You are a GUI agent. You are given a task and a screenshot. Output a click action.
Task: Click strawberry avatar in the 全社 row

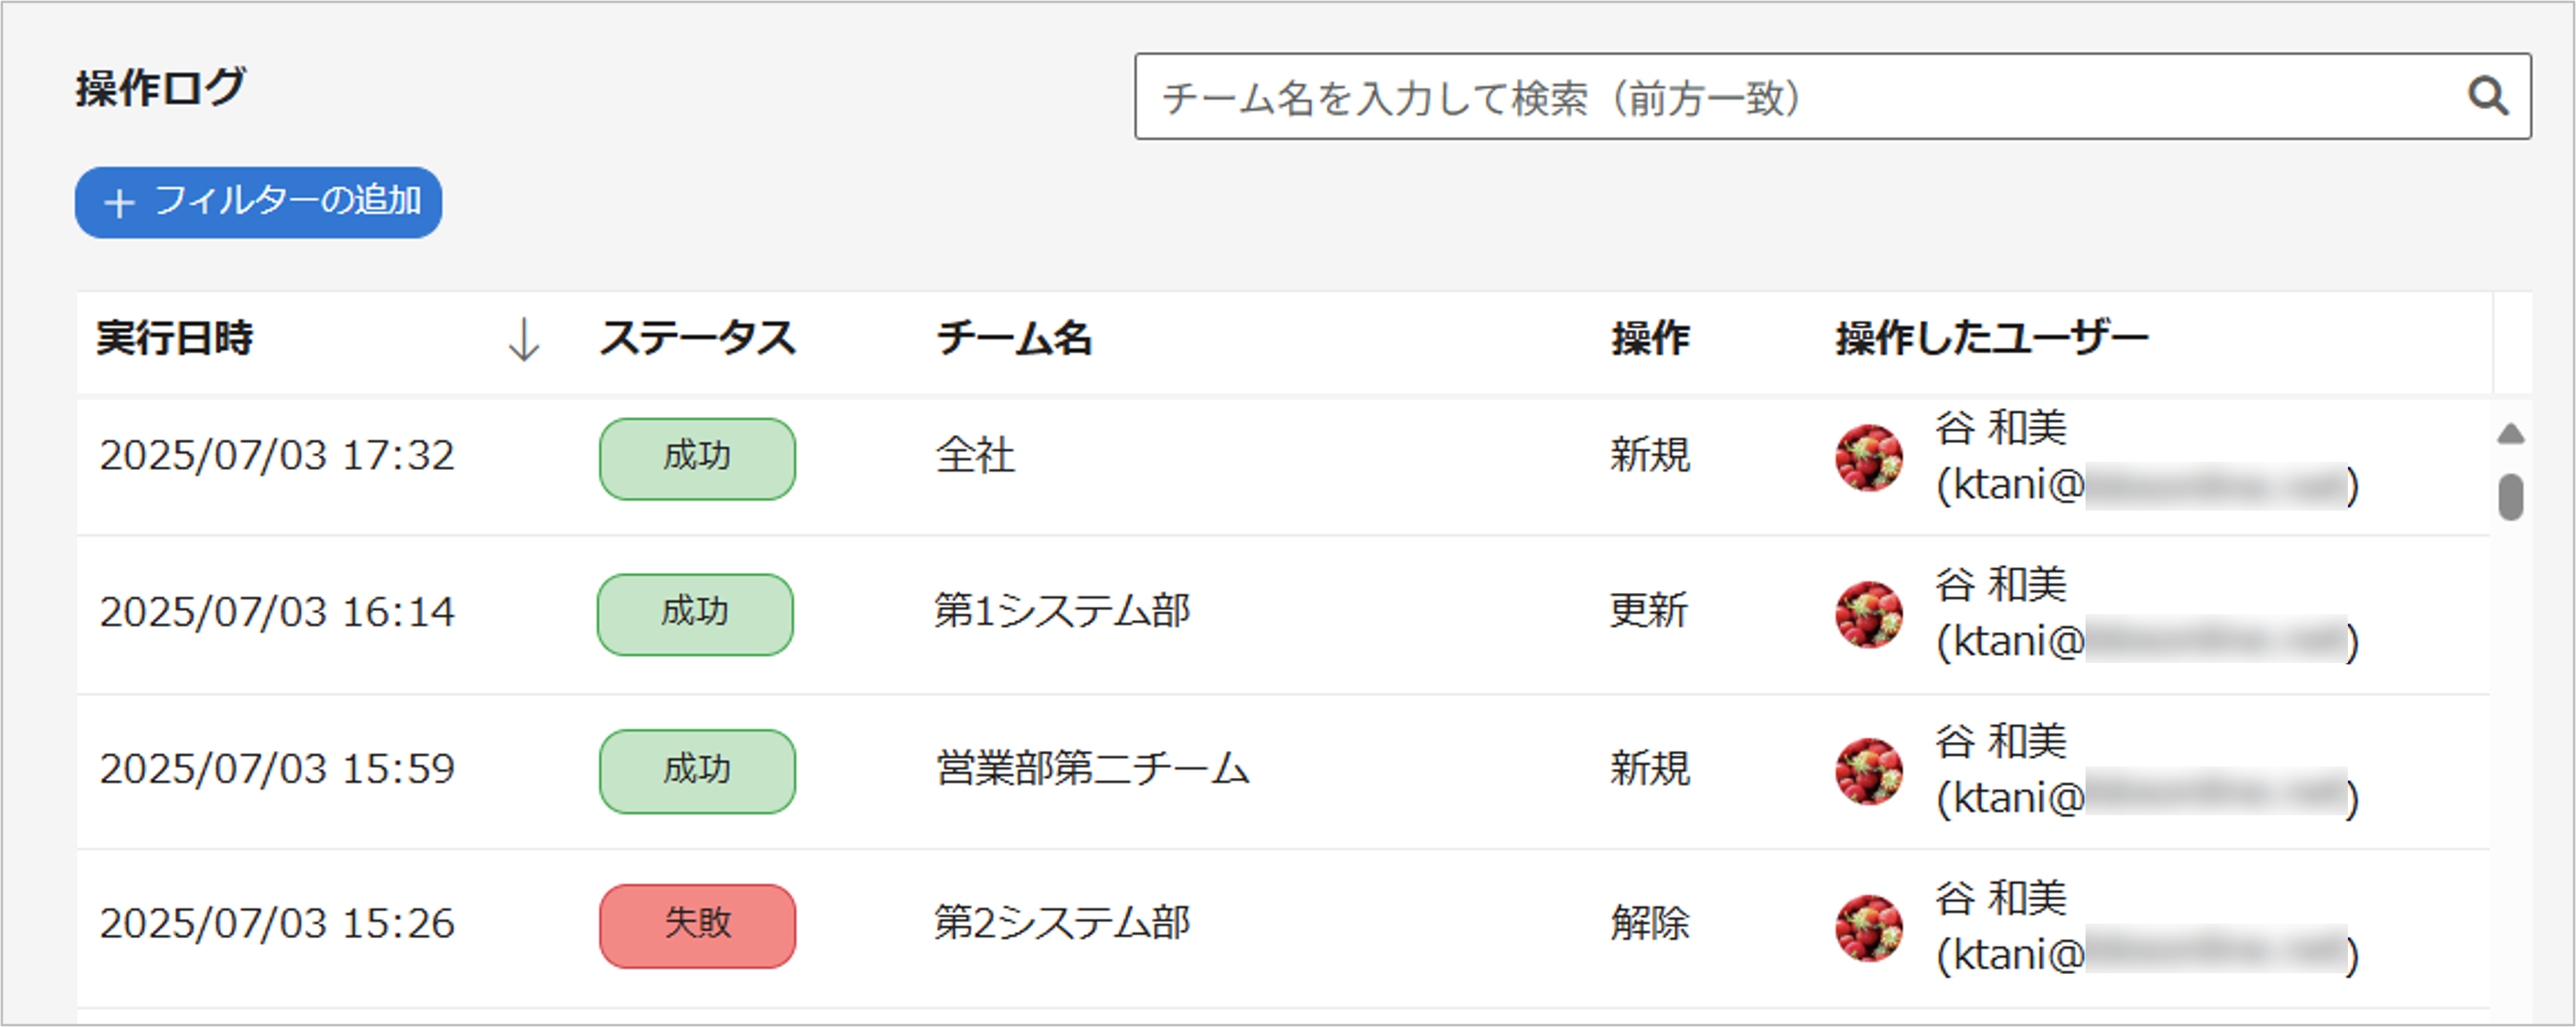pos(1868,457)
